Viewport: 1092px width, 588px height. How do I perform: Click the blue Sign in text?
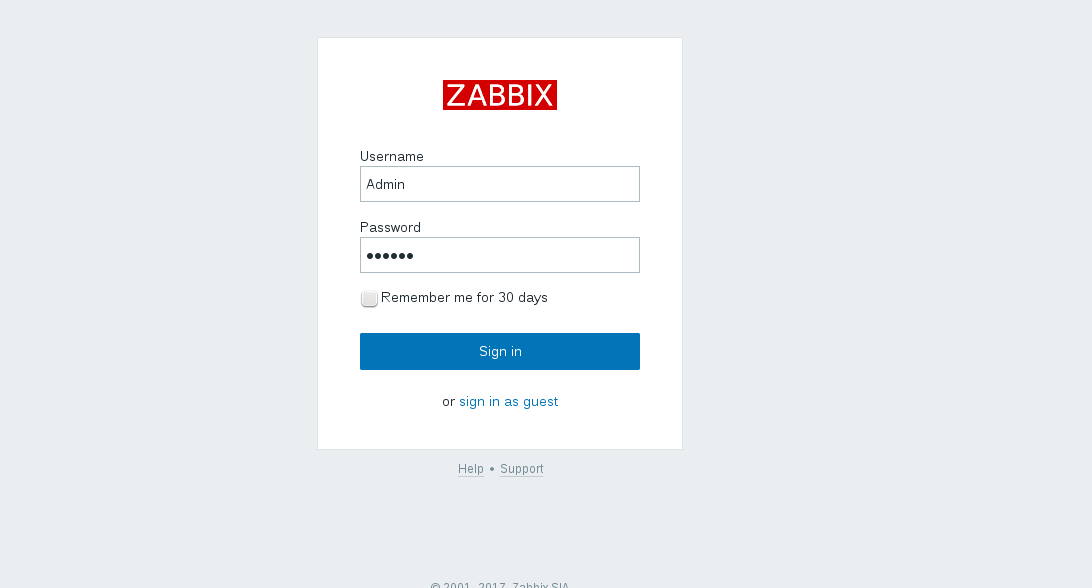[500, 351]
